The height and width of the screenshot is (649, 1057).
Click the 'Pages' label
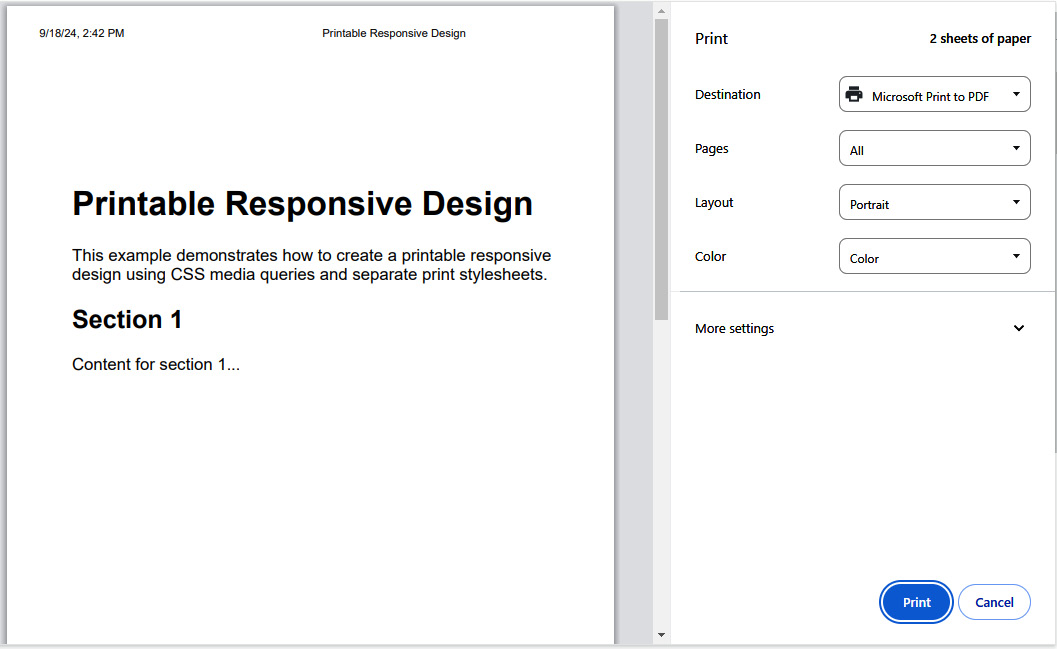(x=711, y=148)
